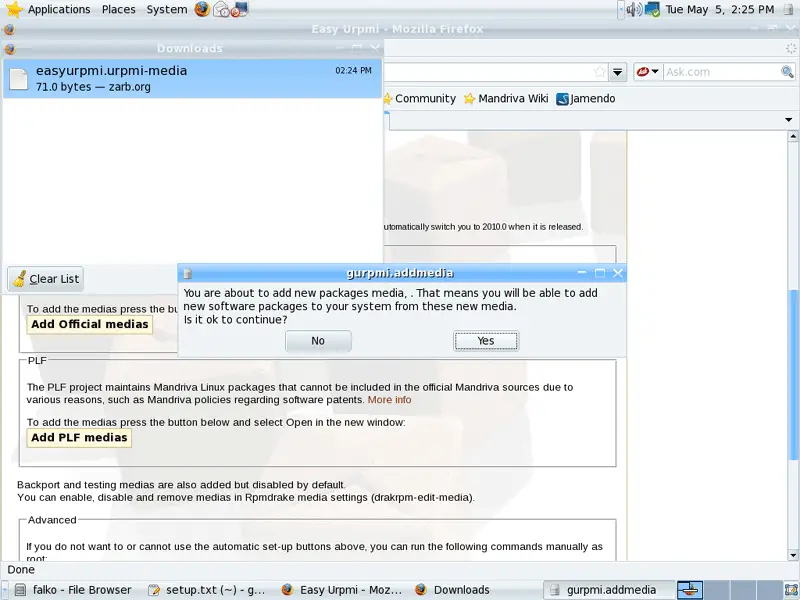This screenshot has height=600, width=800.
Task: Switch to Easy Urpmi Firefox taskbar item
Action: [341, 590]
